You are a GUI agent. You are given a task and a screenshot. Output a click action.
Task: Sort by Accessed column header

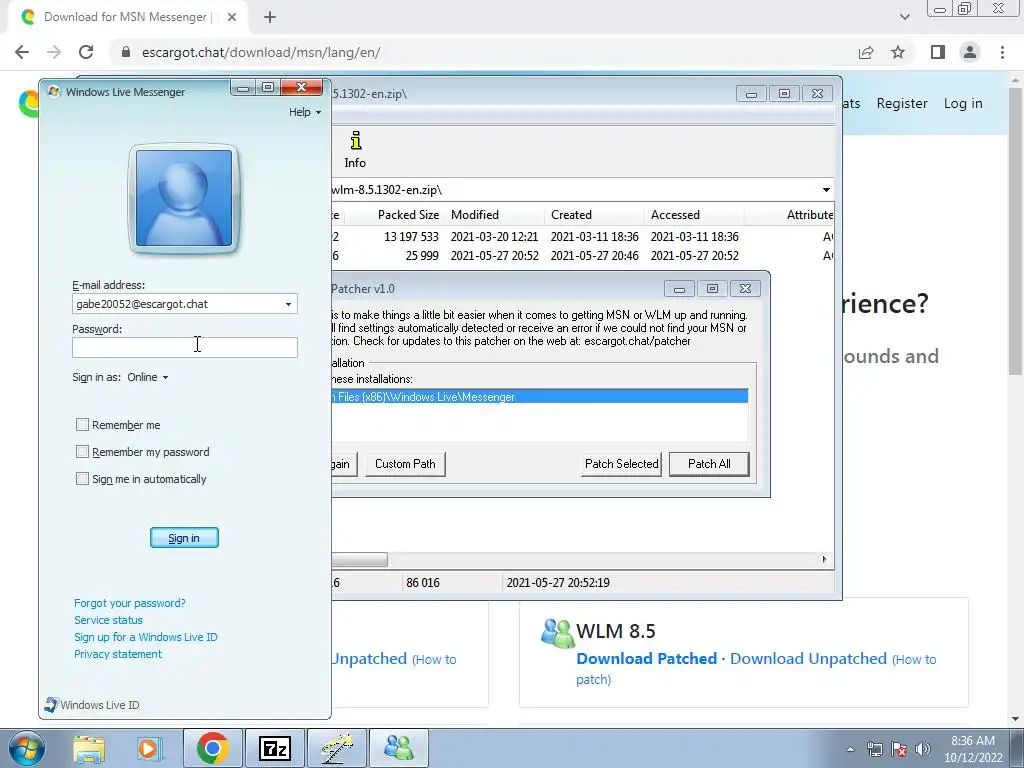[675, 215]
